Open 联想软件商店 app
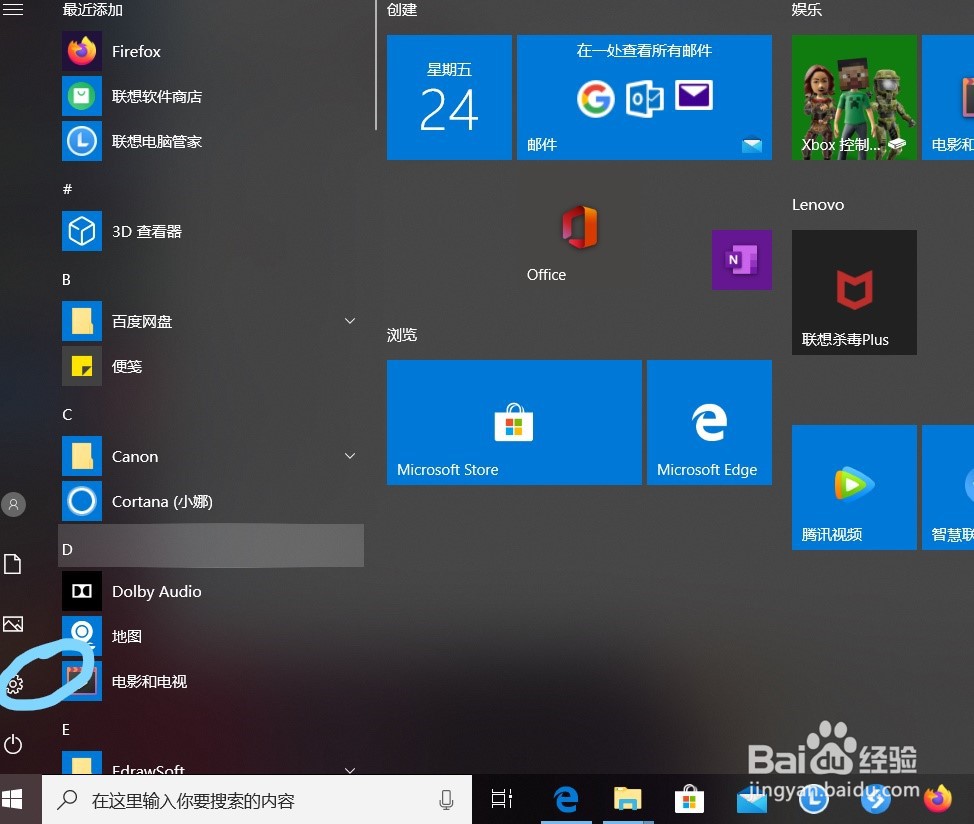Image resolution: width=974 pixels, height=824 pixels. coord(211,96)
